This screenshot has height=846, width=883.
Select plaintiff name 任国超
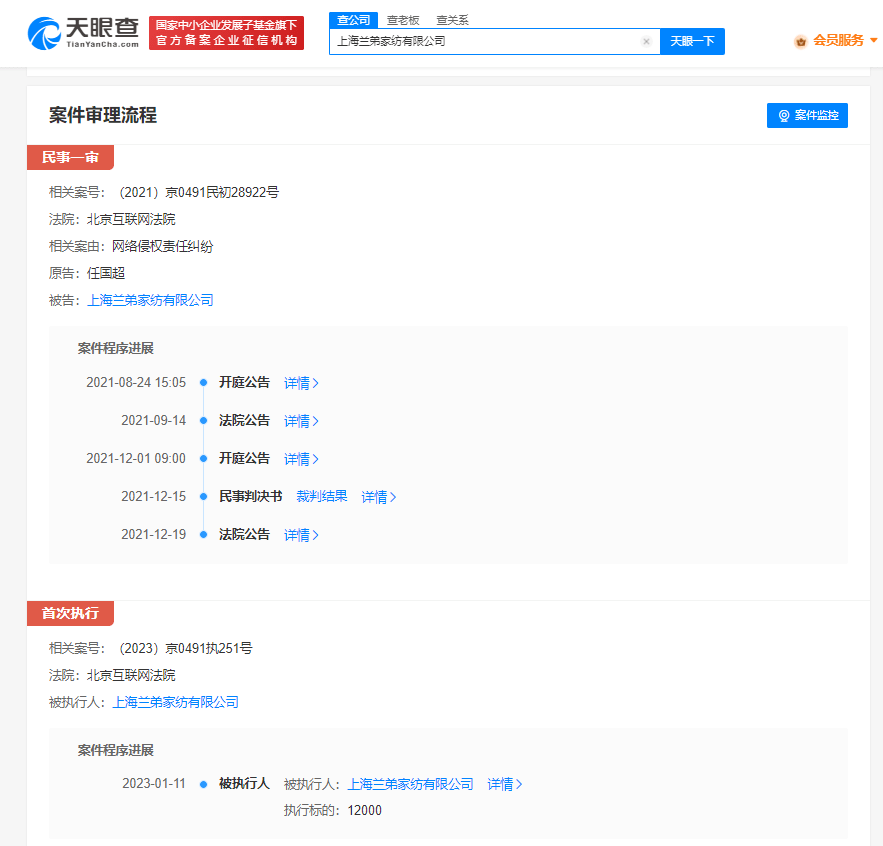click(106, 273)
